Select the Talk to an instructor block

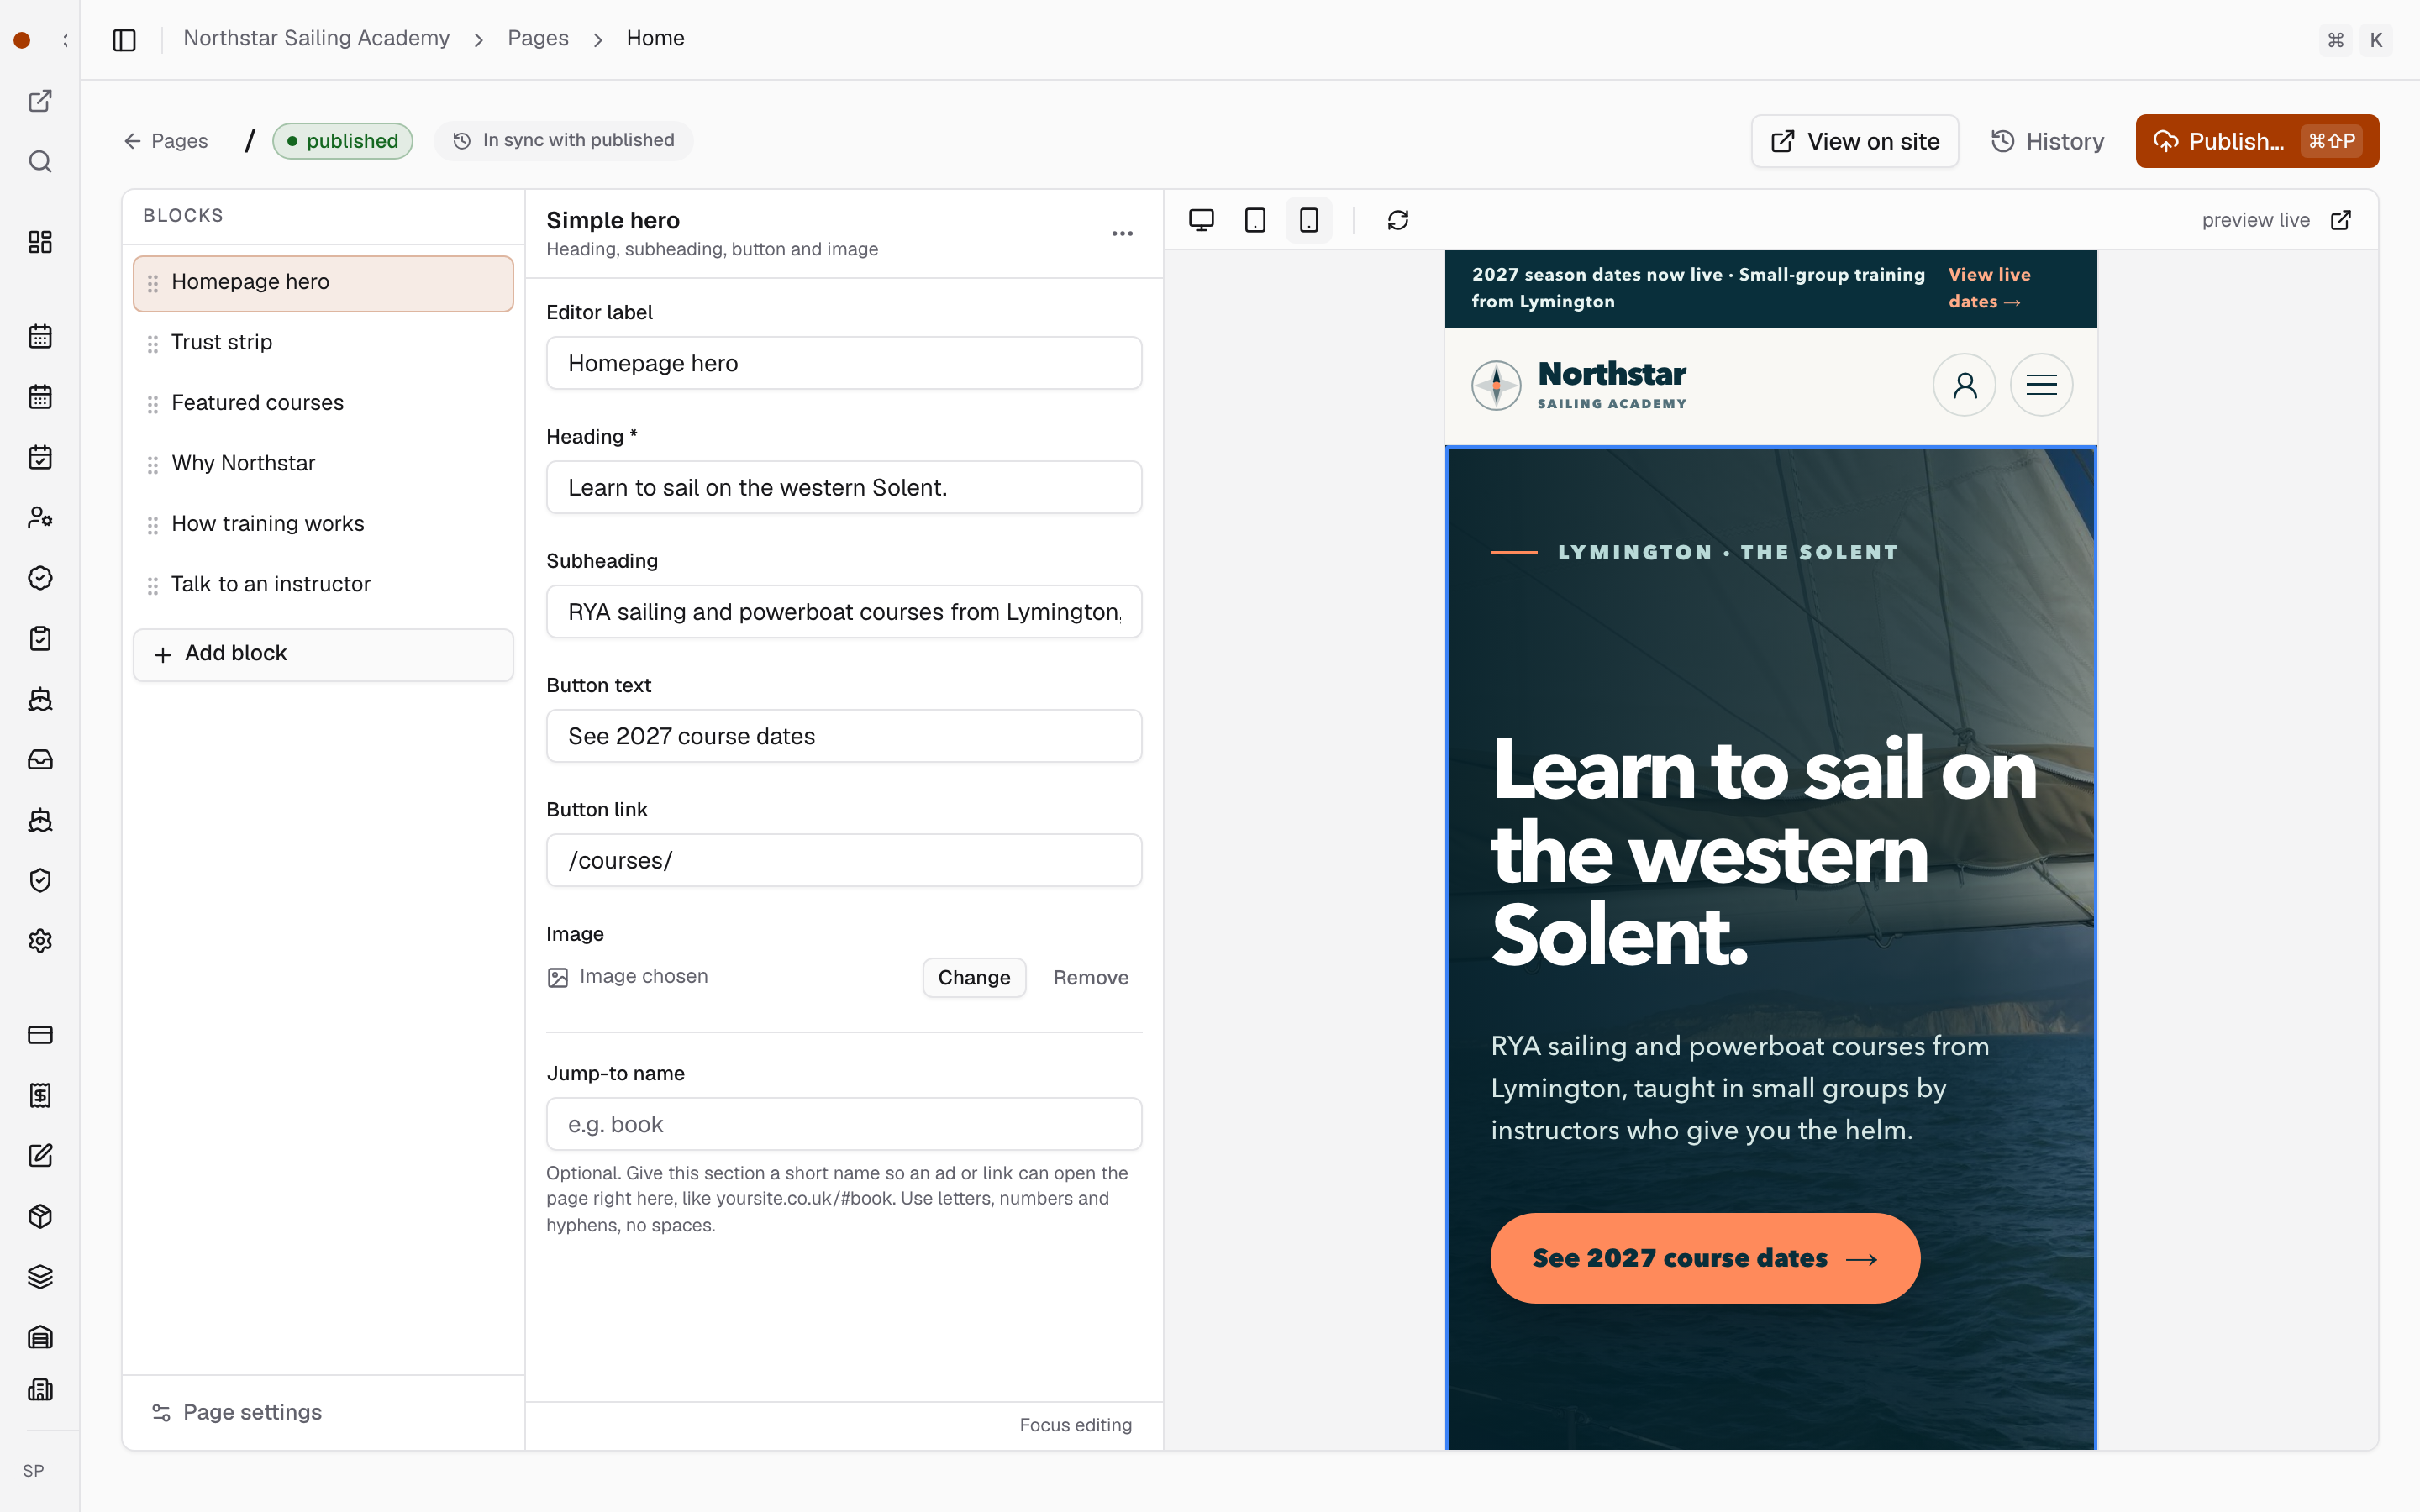point(323,585)
